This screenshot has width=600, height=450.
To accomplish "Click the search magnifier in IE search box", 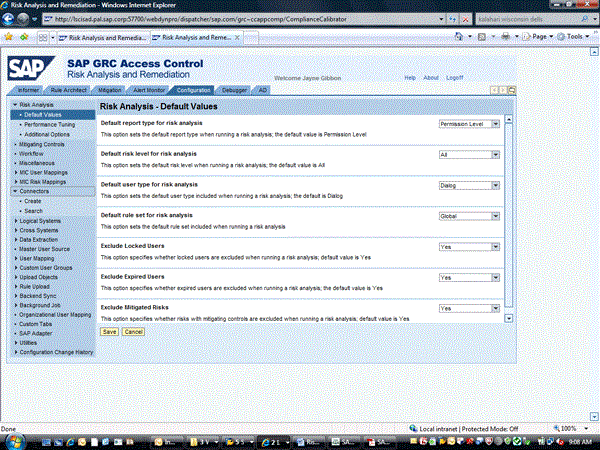I will point(585,19).
